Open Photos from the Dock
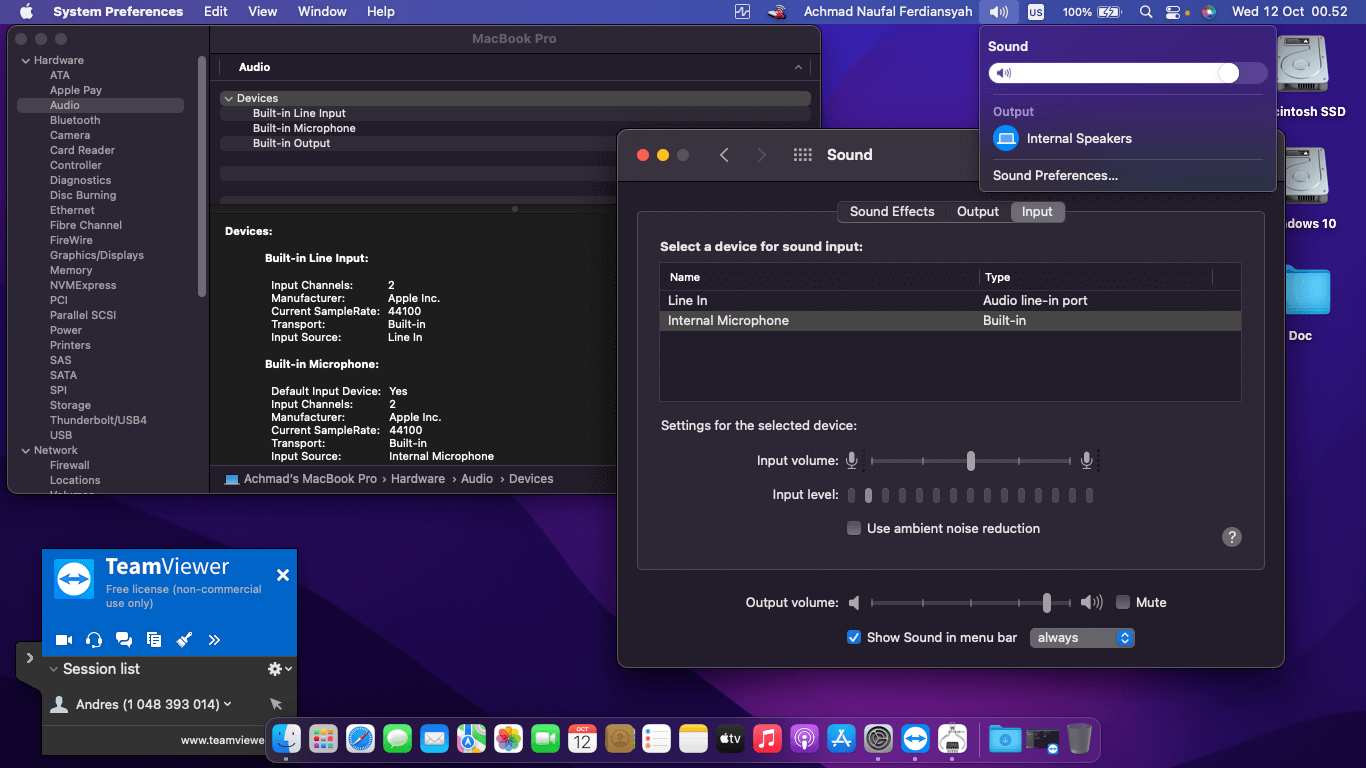Image resolution: width=1366 pixels, height=768 pixels. [x=508, y=739]
